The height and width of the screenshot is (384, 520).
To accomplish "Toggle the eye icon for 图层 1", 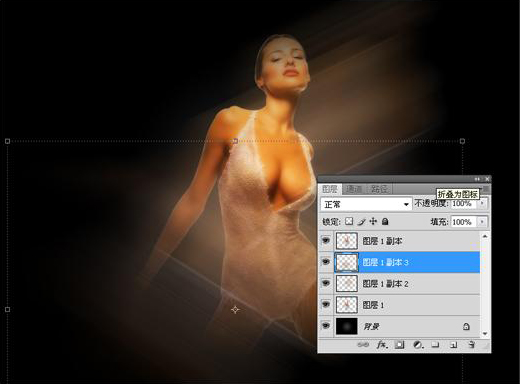I will tap(326, 305).
